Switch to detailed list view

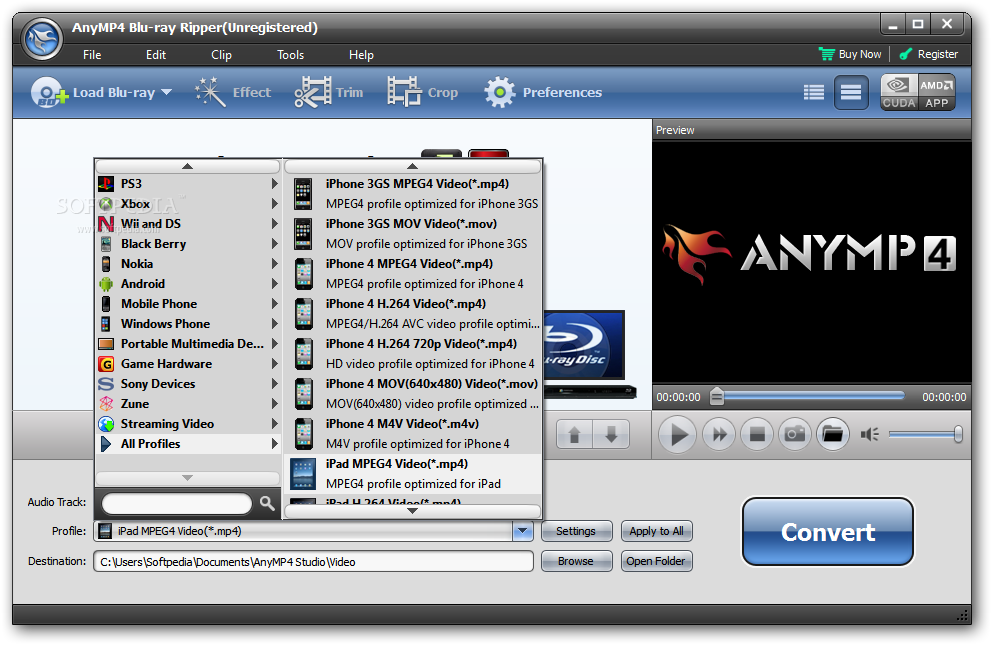814,92
